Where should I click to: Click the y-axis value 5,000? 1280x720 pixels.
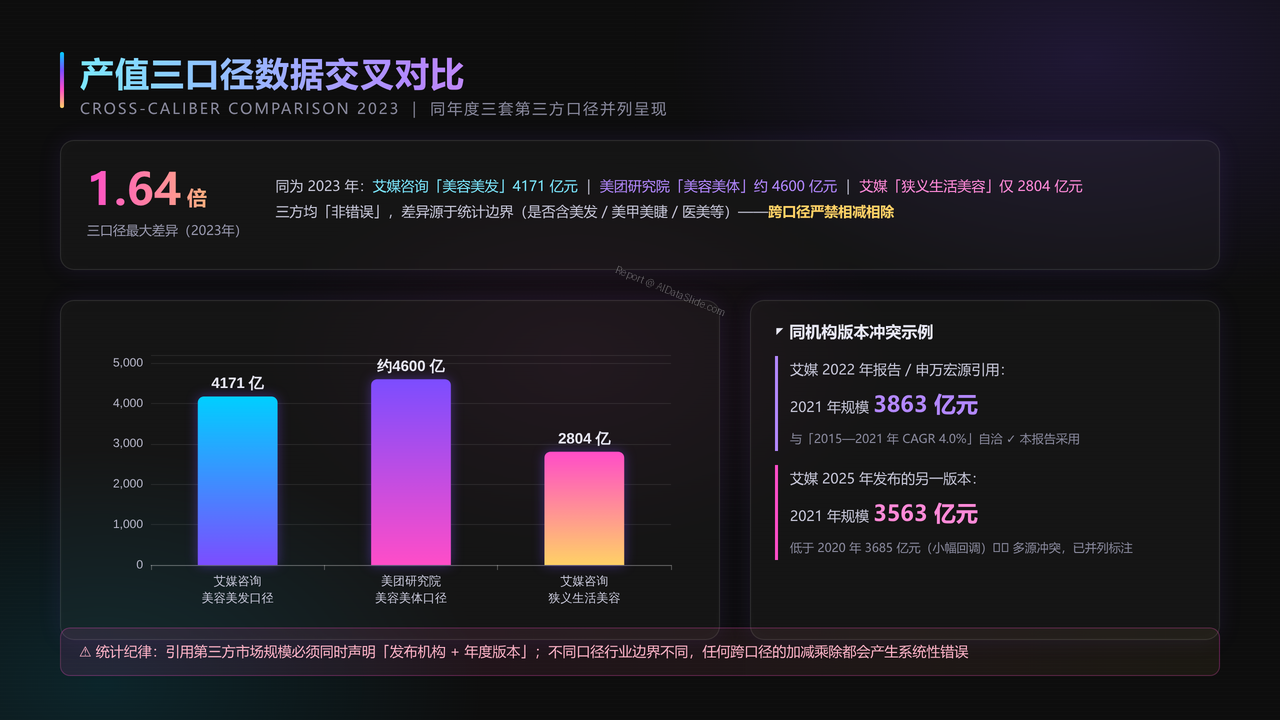pyautogui.click(x=127, y=362)
